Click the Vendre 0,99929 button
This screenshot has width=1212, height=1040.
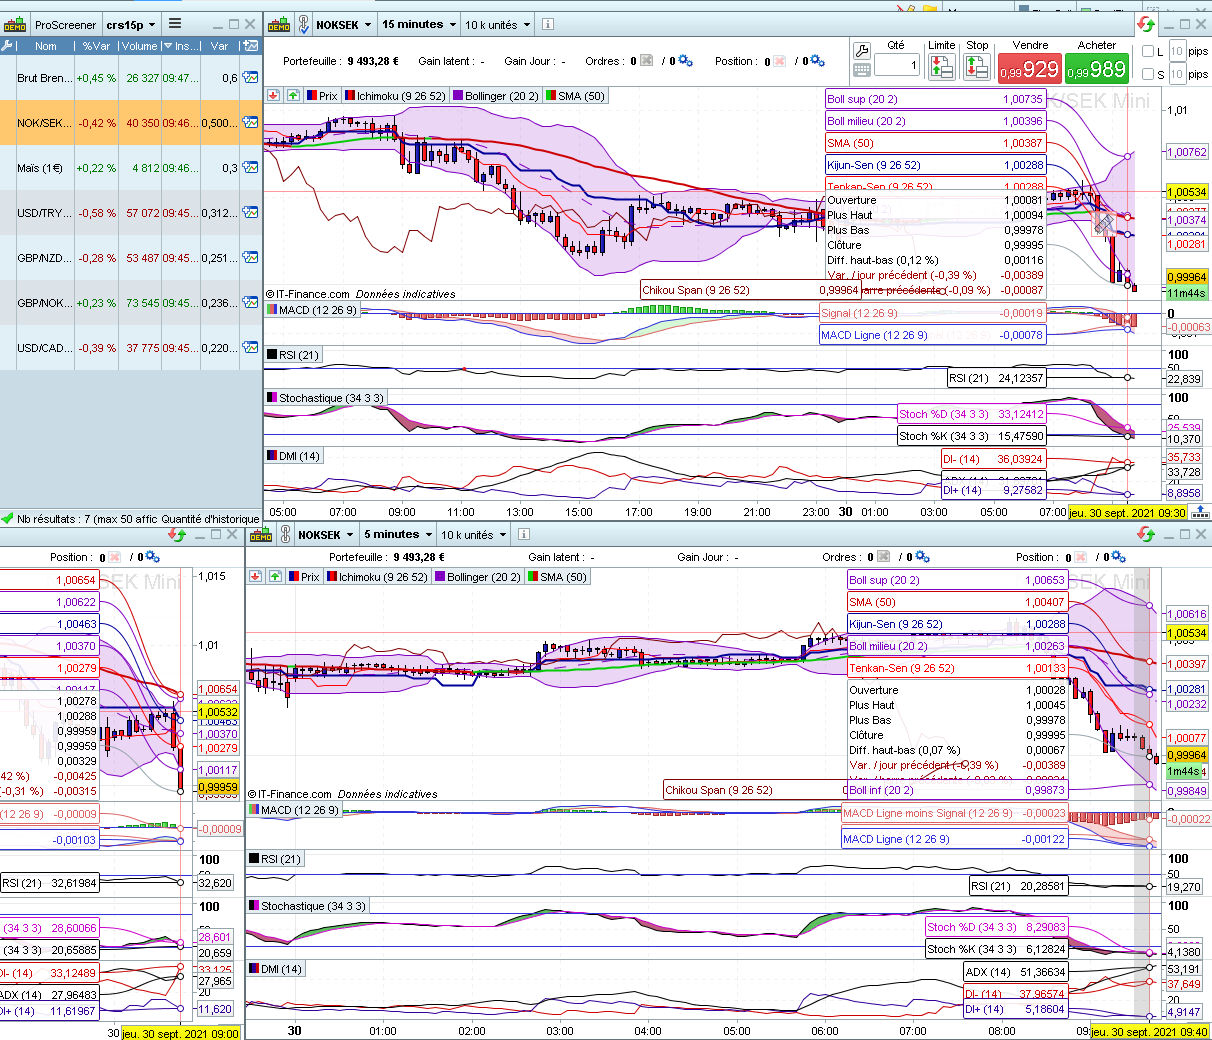1029,69
